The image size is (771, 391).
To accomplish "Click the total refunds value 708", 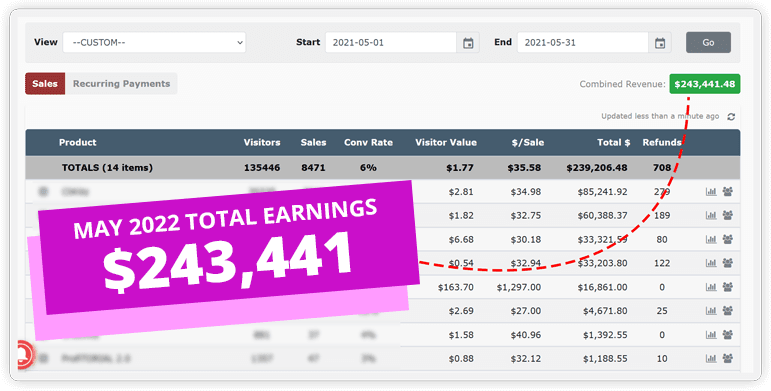I will (x=662, y=168).
